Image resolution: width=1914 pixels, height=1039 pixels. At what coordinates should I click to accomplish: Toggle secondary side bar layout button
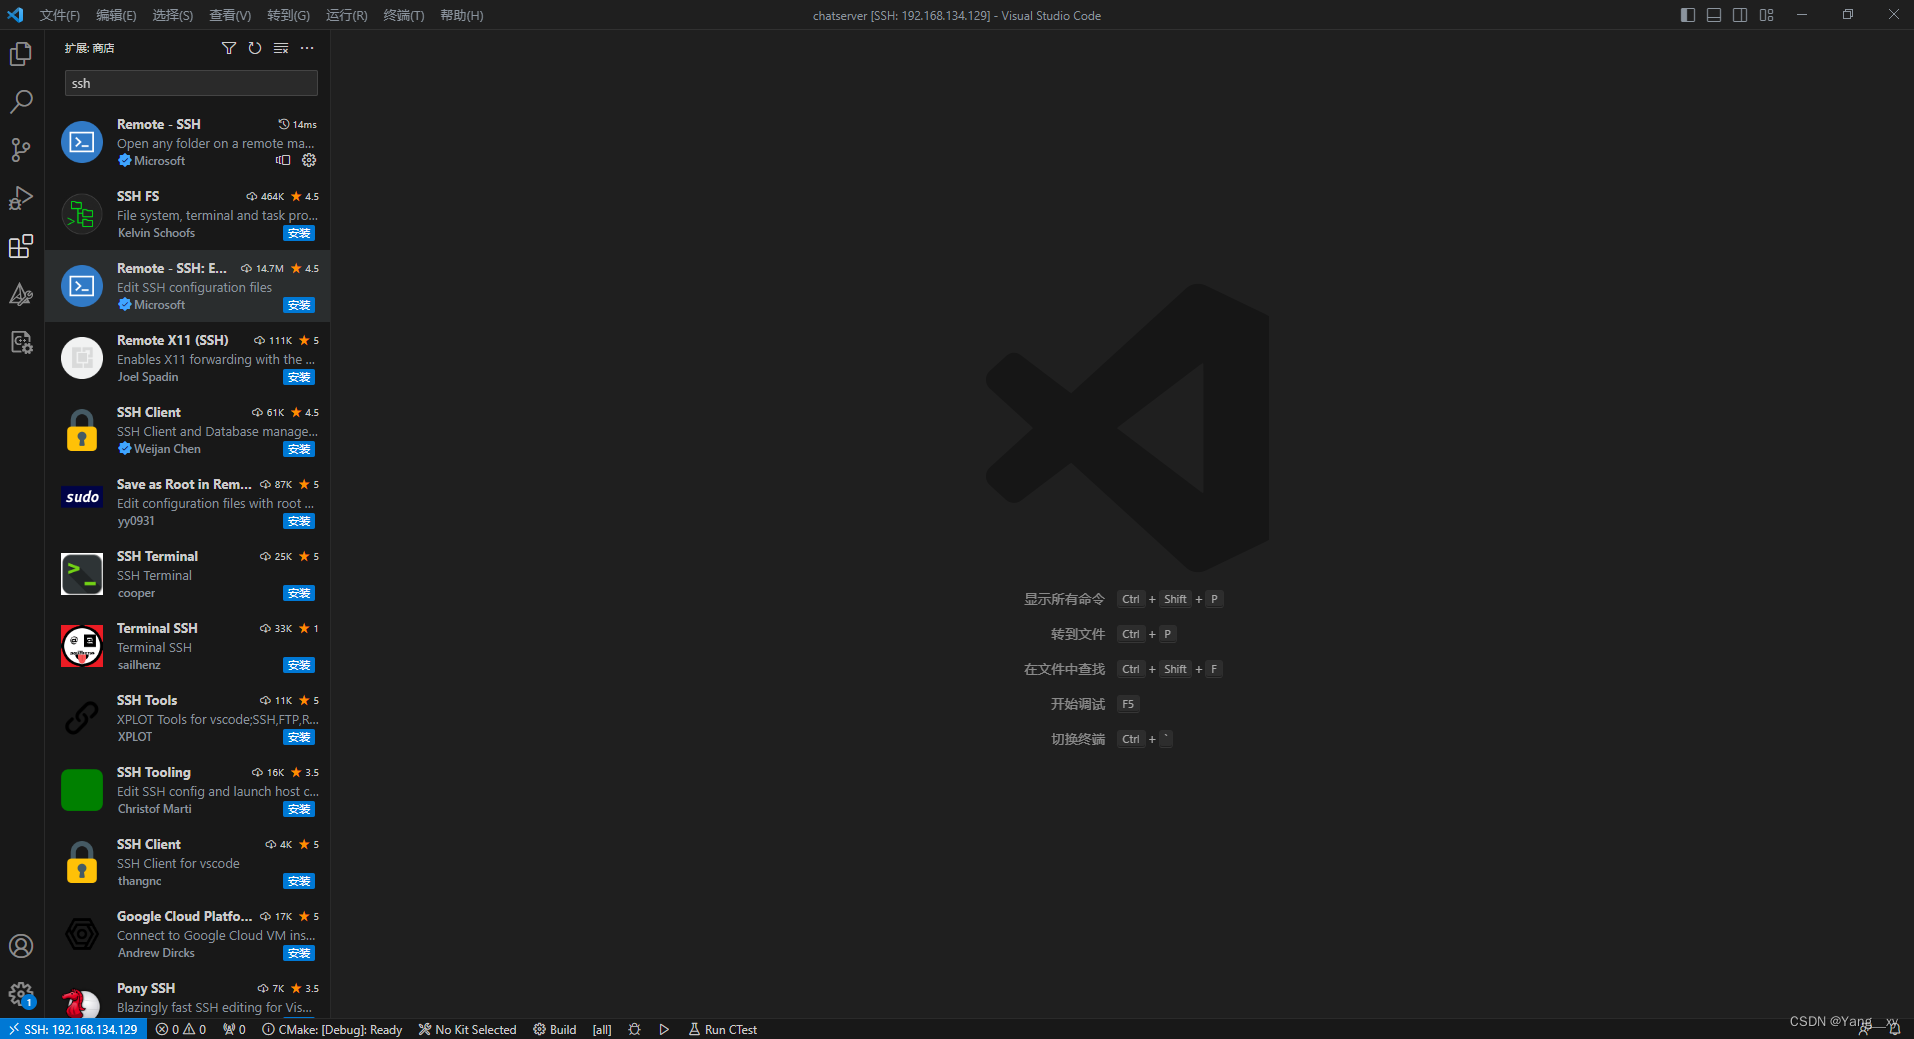[x=1740, y=15]
